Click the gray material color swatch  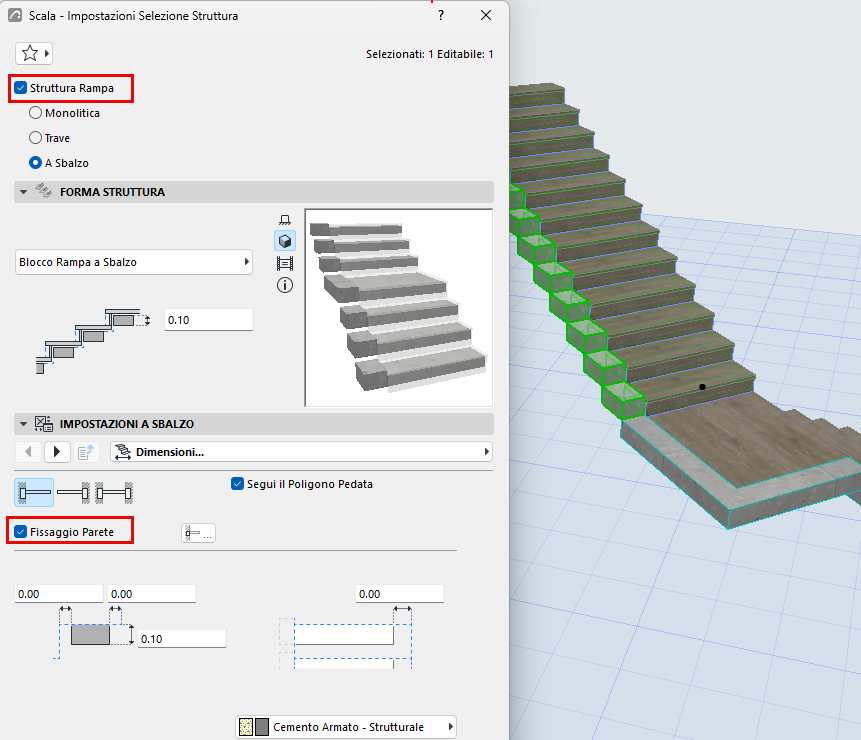tap(262, 727)
